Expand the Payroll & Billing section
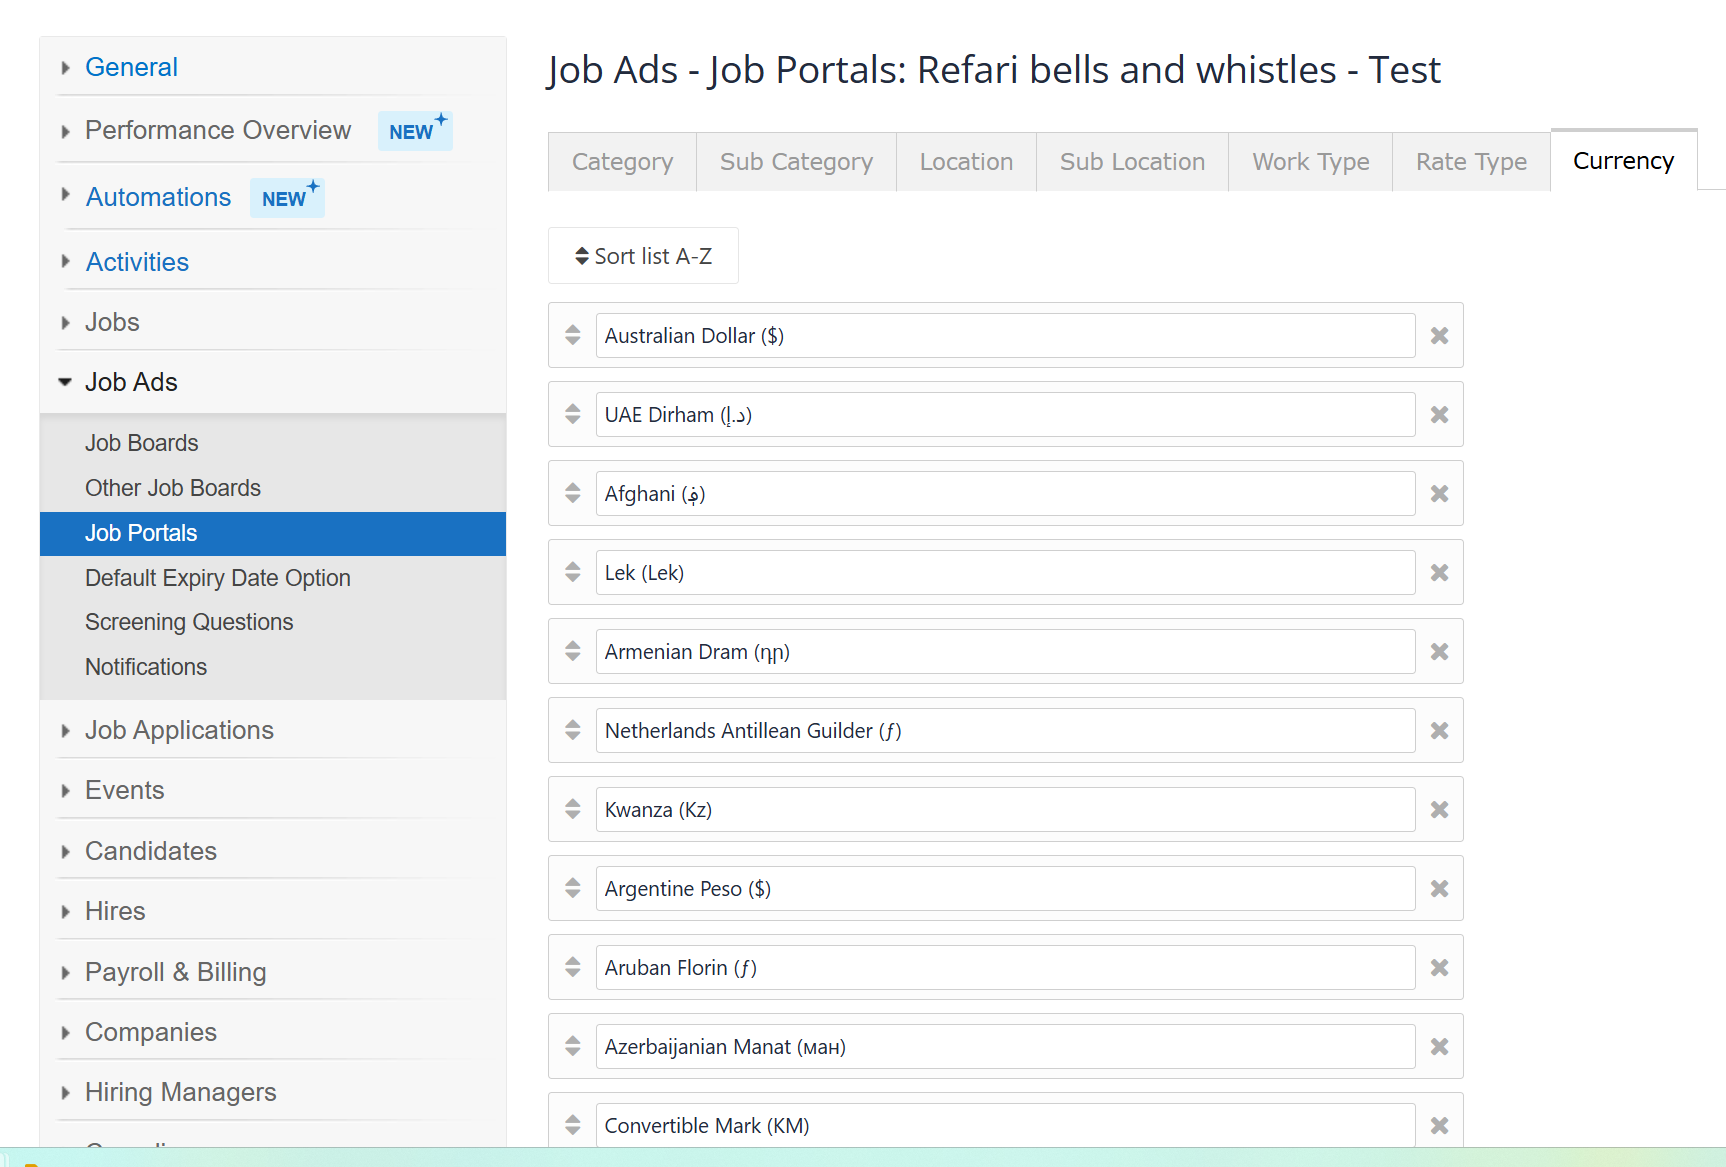Screen dimensions: 1726x1167 [x=175, y=972]
